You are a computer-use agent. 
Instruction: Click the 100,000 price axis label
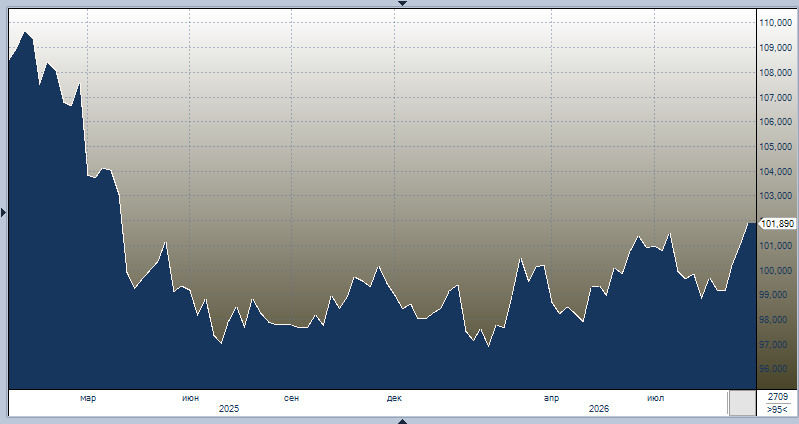[x=776, y=271]
